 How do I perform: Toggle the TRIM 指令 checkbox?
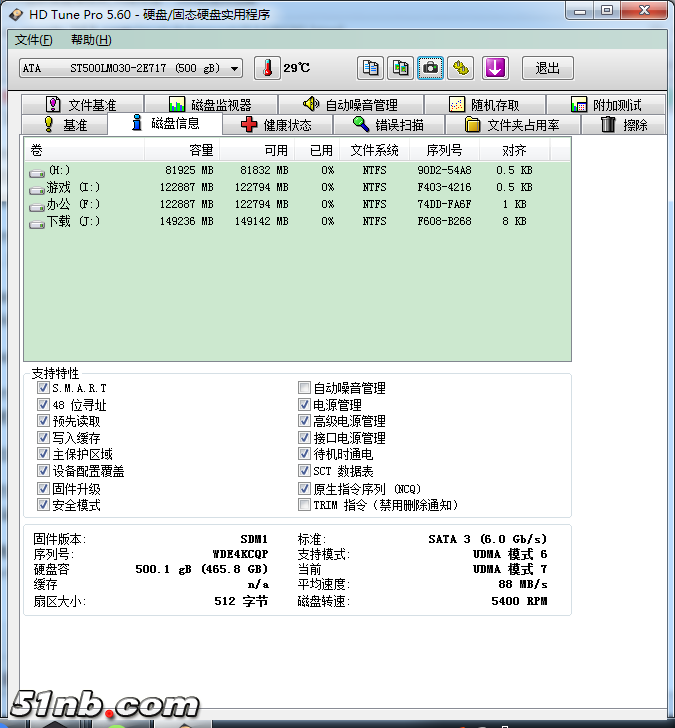coord(305,505)
